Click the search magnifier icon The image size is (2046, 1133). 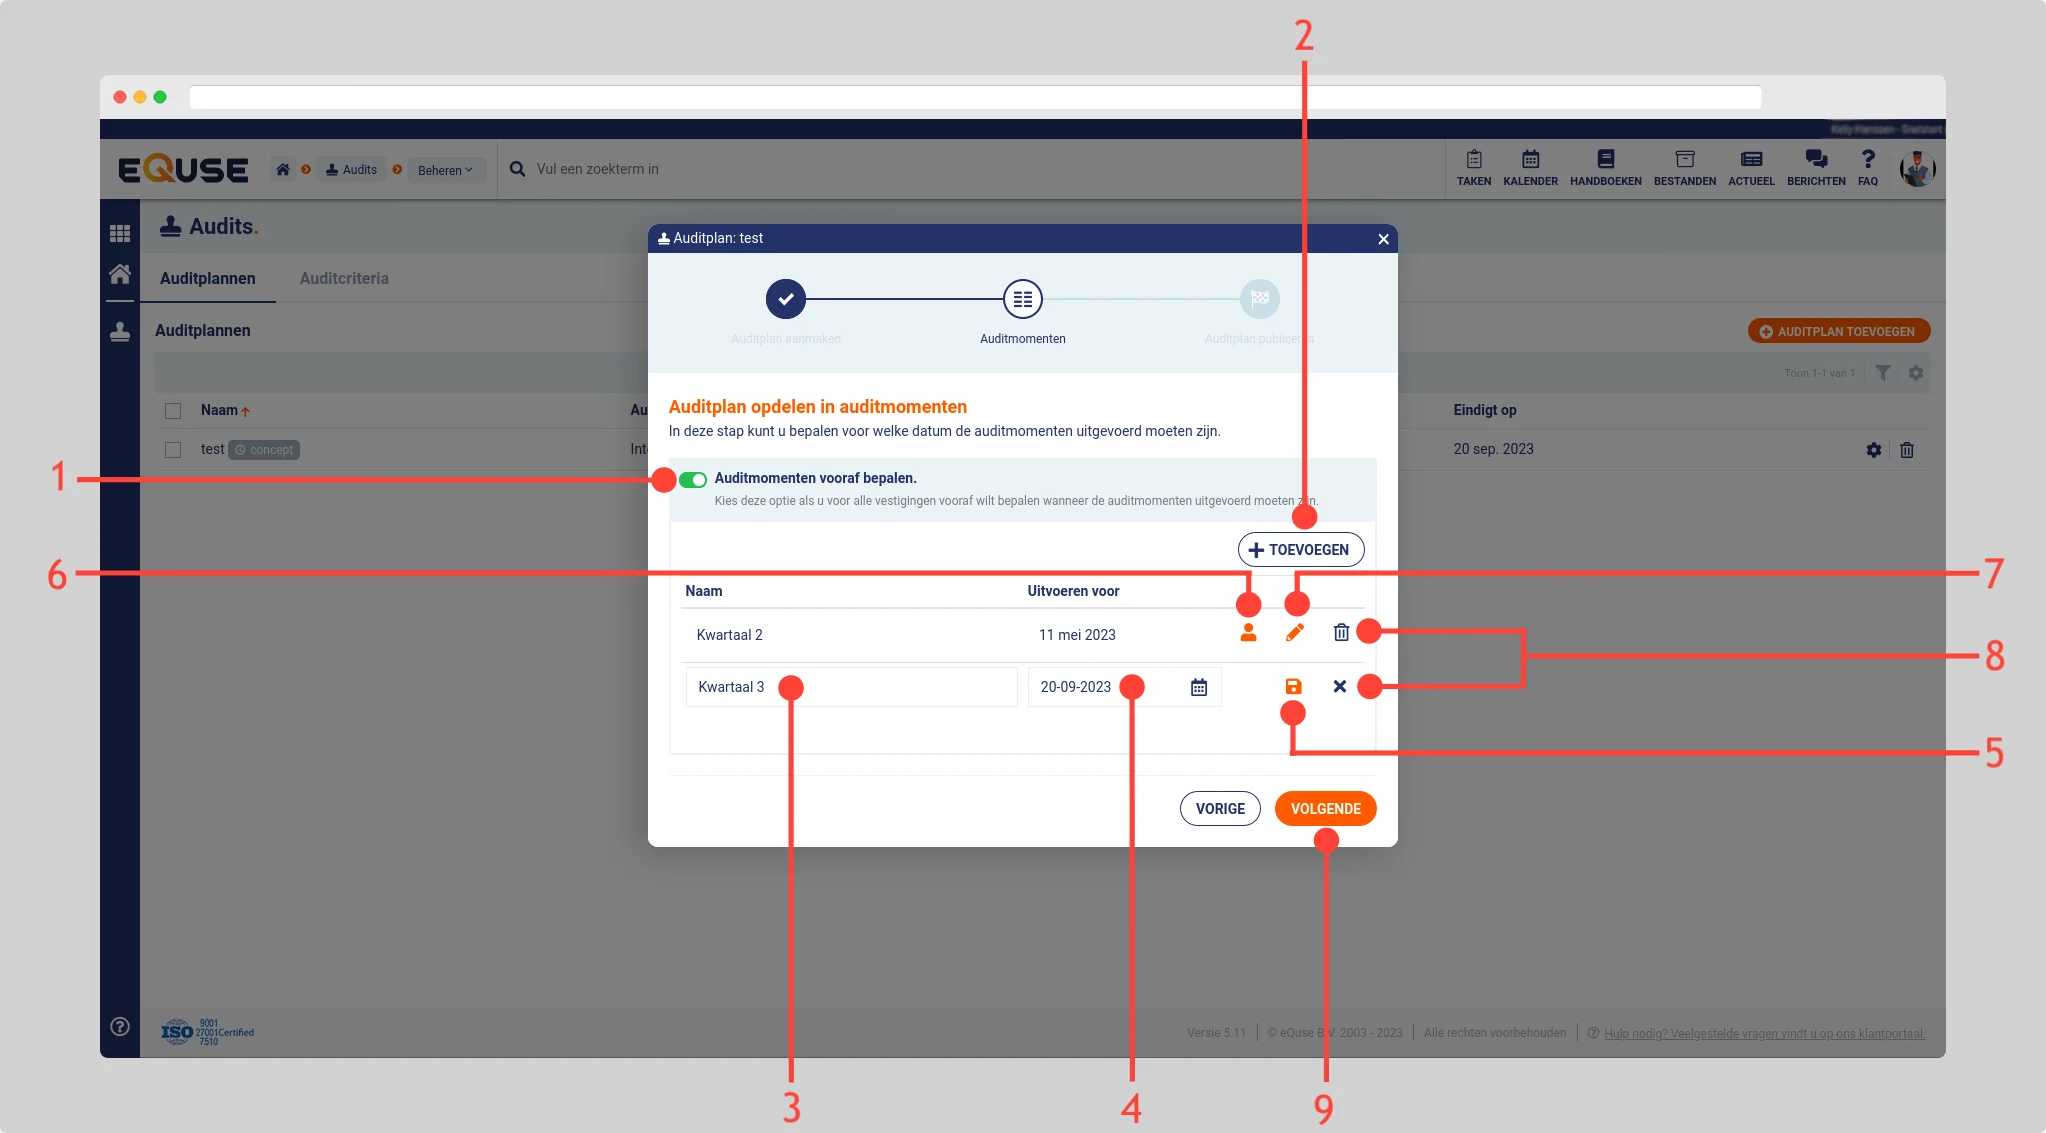517,169
